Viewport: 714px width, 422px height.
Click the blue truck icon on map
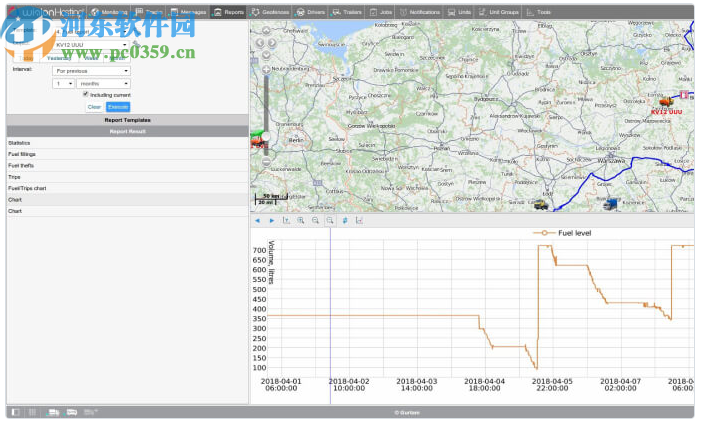point(610,204)
